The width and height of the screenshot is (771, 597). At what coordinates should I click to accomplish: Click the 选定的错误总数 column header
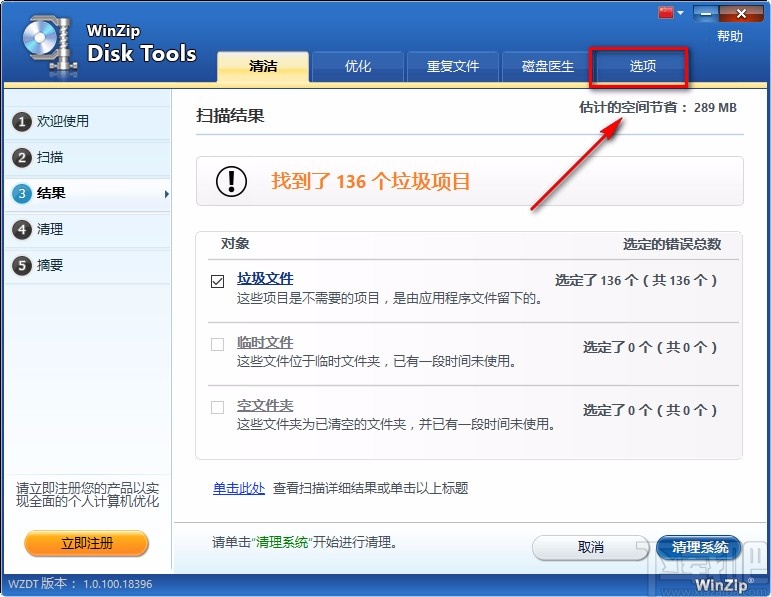(x=672, y=244)
